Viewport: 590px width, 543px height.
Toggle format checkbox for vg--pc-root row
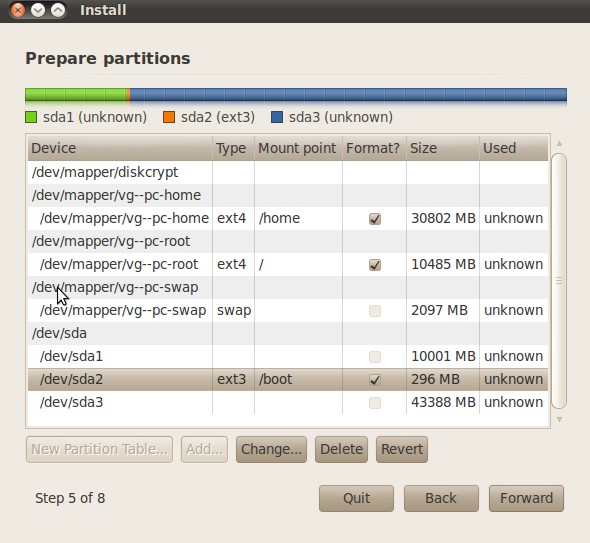pos(374,265)
